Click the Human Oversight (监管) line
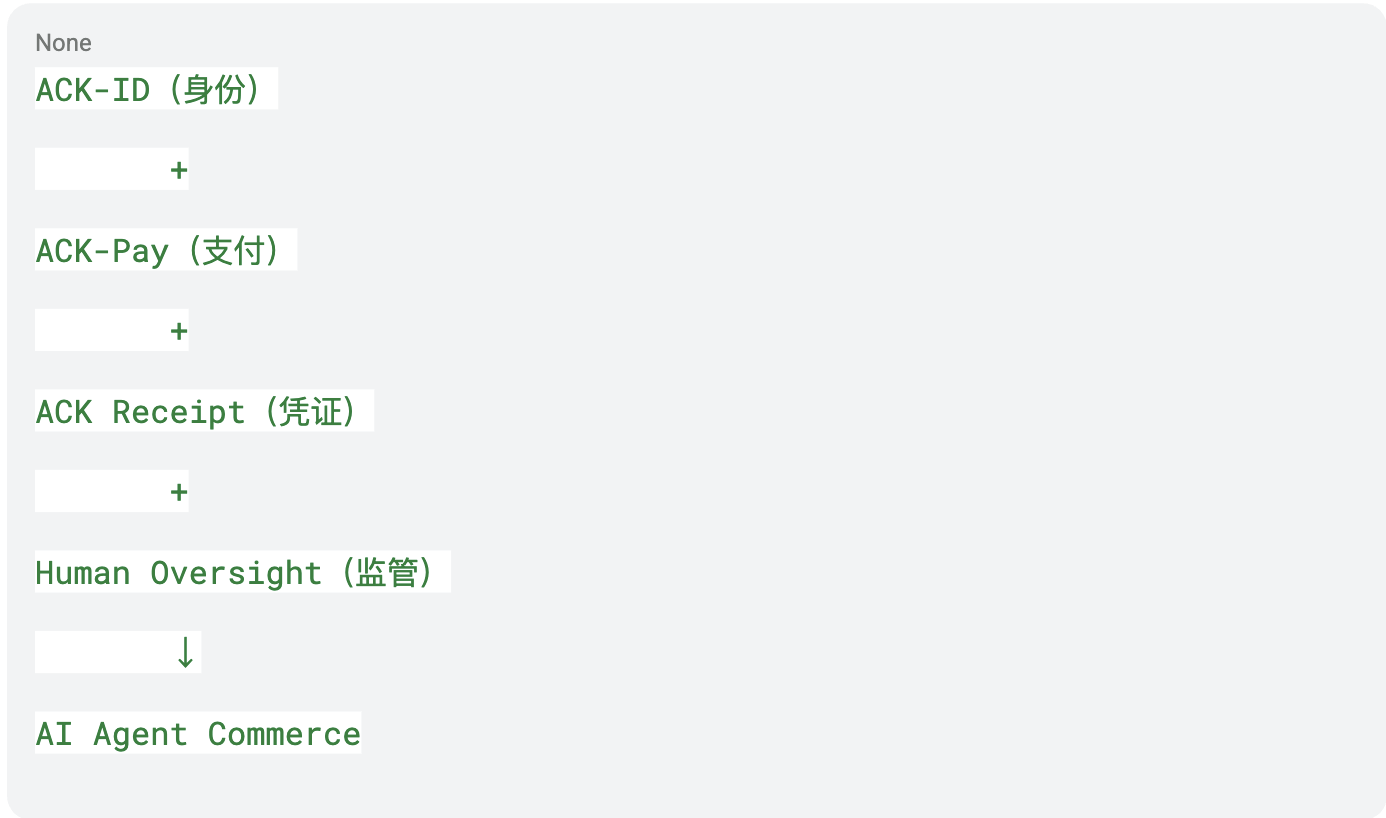Image resolution: width=1386 pixels, height=818 pixels. click(243, 572)
